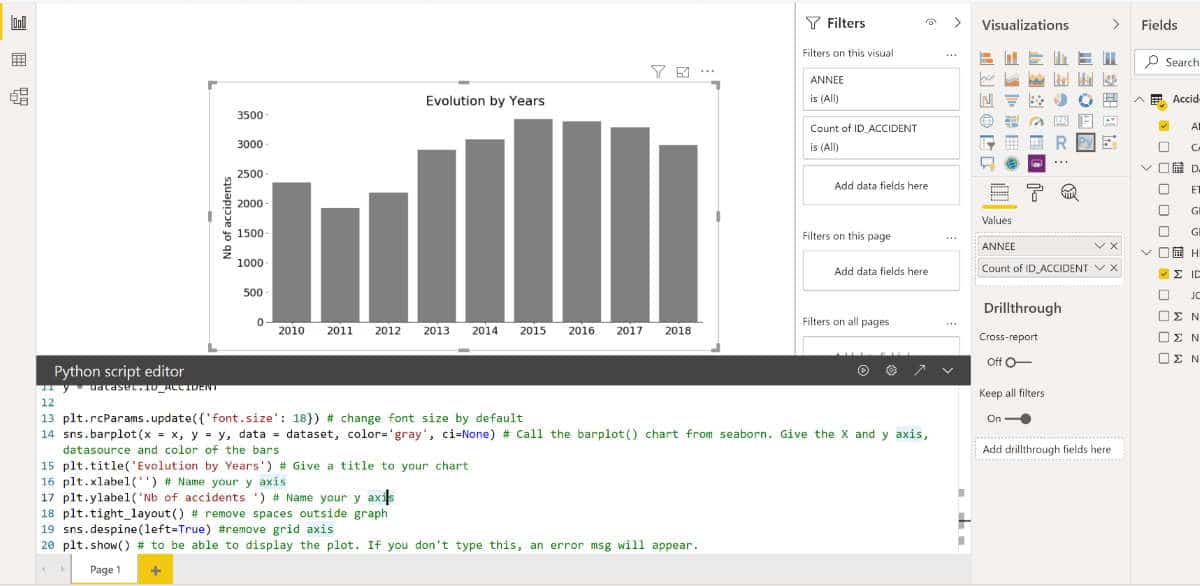
Task: Select the Clustered column chart visualization
Action: (1061, 58)
